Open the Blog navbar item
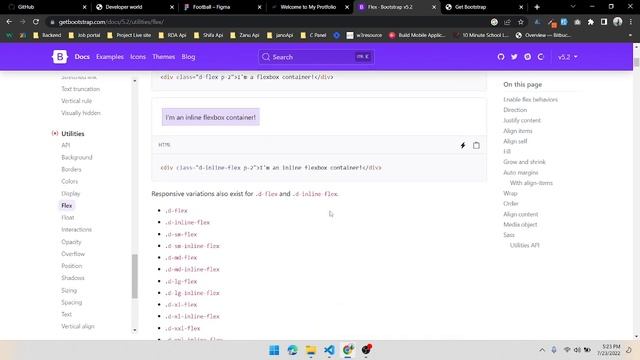The image size is (640, 360). pos(188,57)
